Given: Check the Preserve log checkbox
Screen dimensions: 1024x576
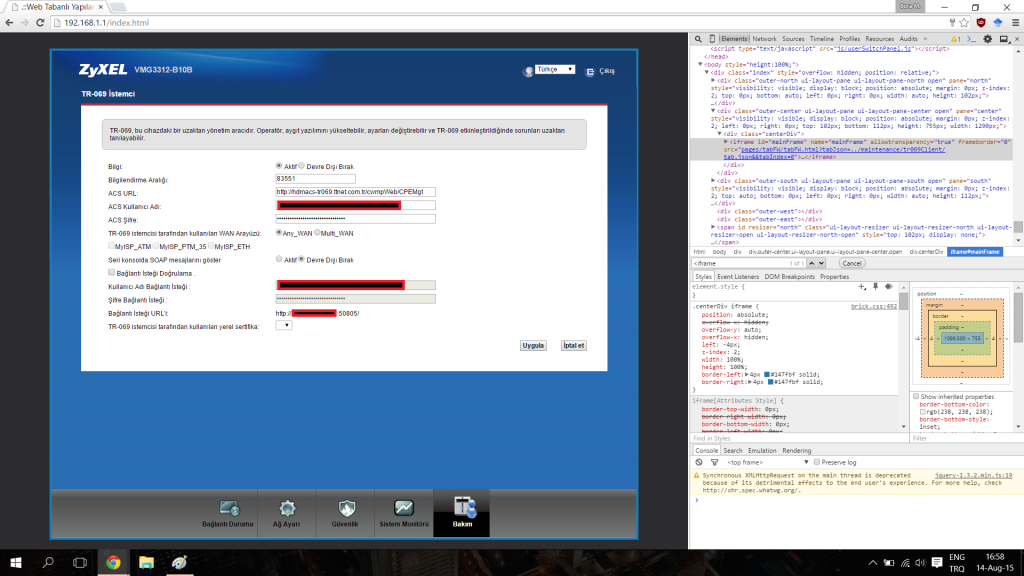Looking at the screenshot, I should [816, 462].
